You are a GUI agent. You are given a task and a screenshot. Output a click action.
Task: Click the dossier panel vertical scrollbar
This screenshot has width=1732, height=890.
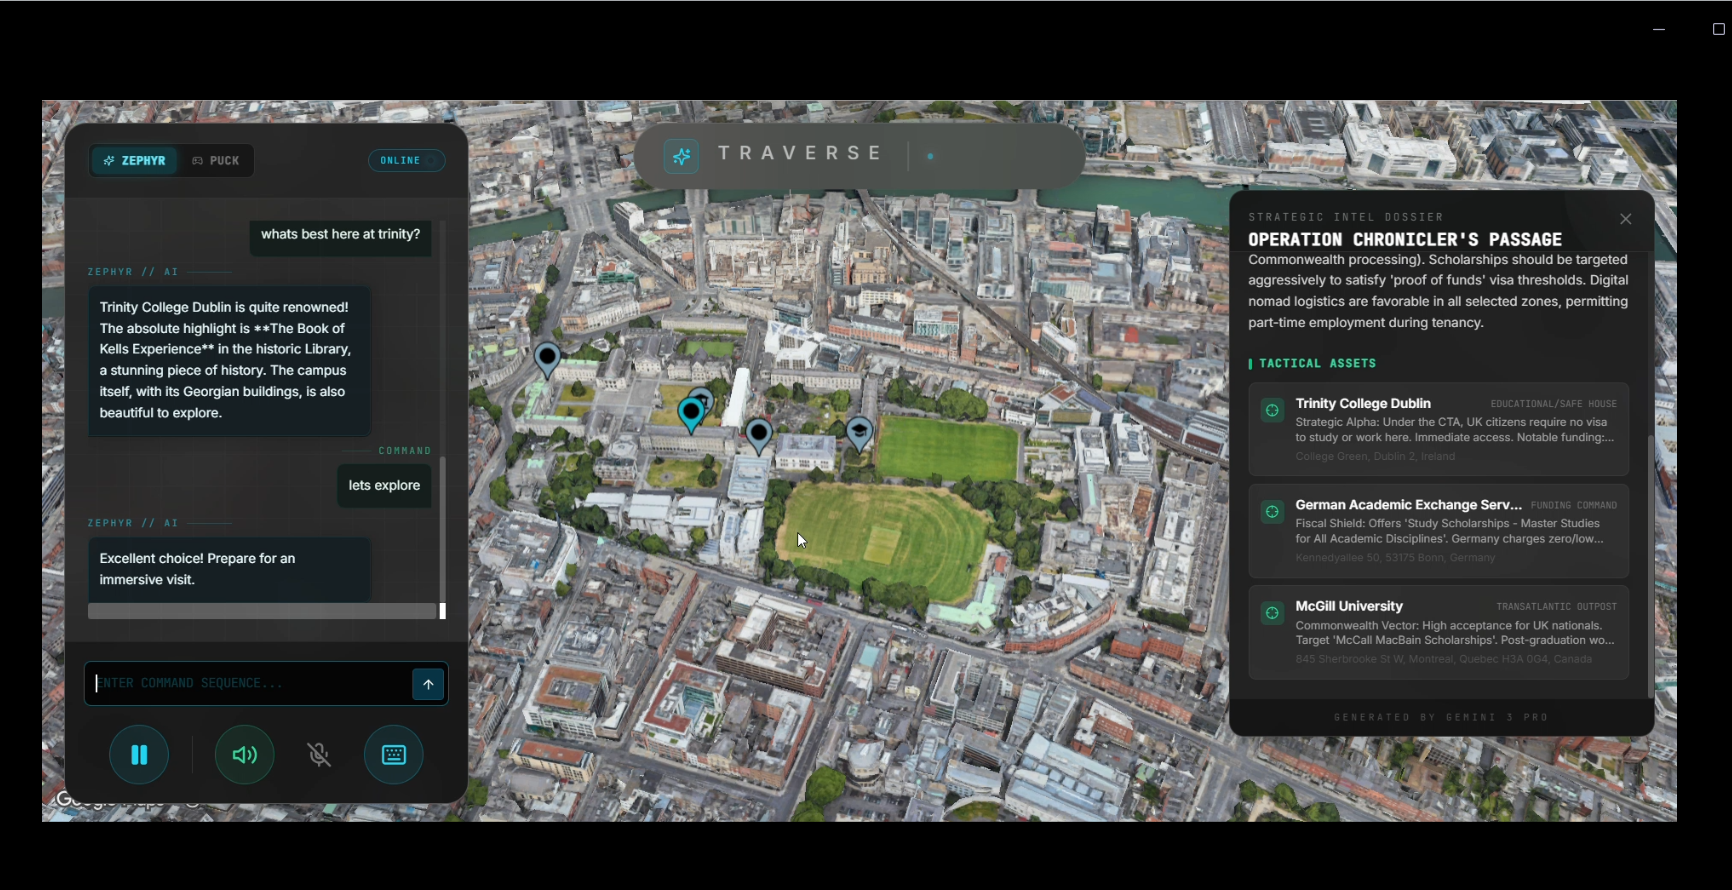point(1650,565)
